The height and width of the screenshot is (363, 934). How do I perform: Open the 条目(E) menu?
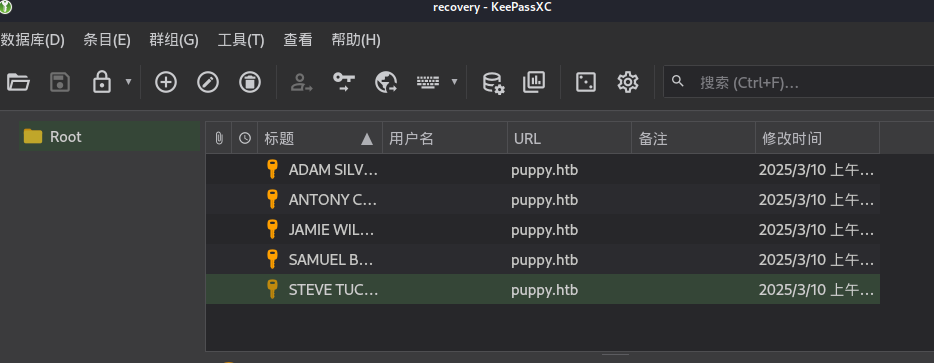[107, 40]
